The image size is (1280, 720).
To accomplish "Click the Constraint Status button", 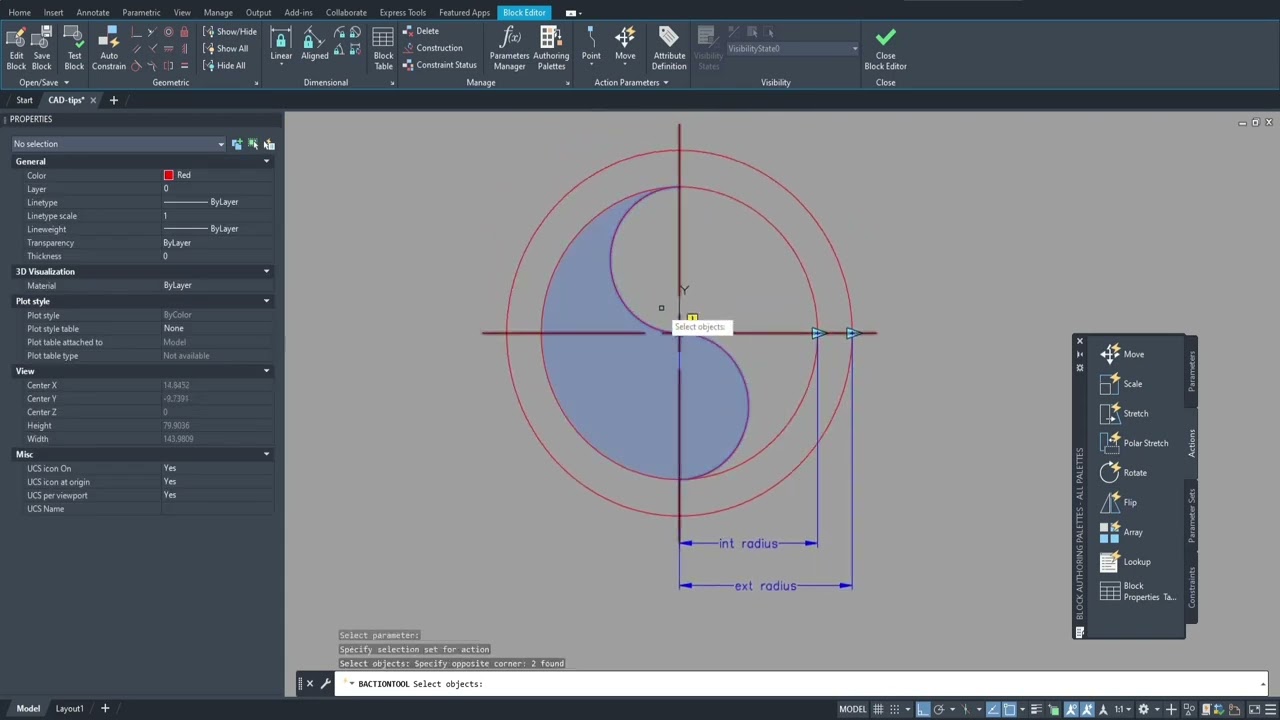I will 440,65.
